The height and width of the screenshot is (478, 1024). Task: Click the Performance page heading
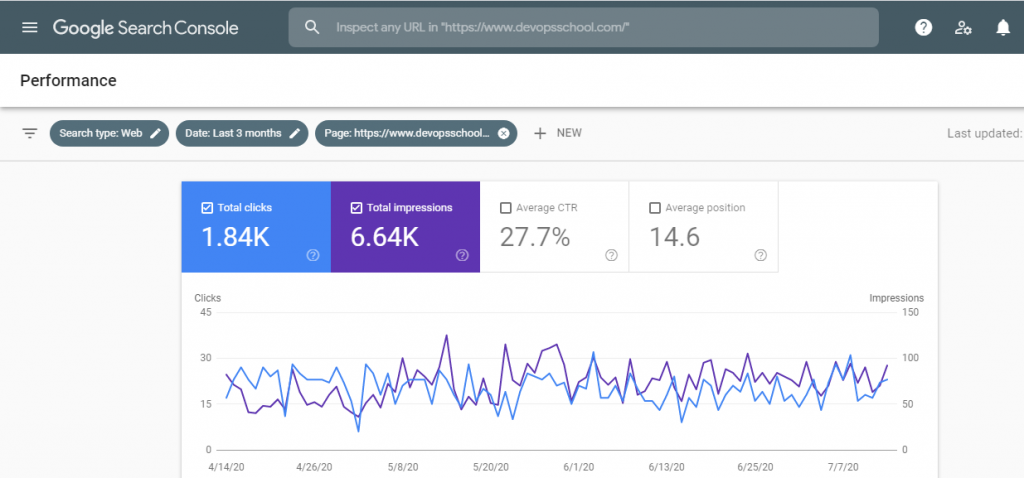[69, 81]
